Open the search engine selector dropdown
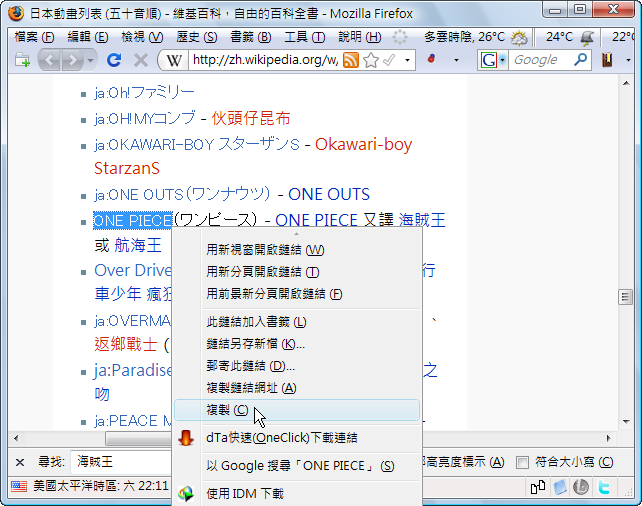642x506 pixels. point(502,61)
